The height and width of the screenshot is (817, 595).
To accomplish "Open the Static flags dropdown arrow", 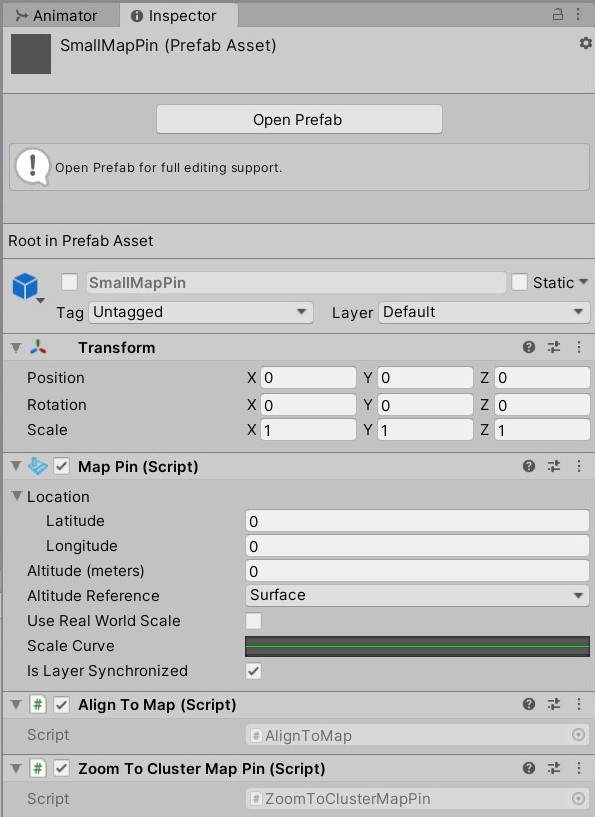I will (583, 282).
